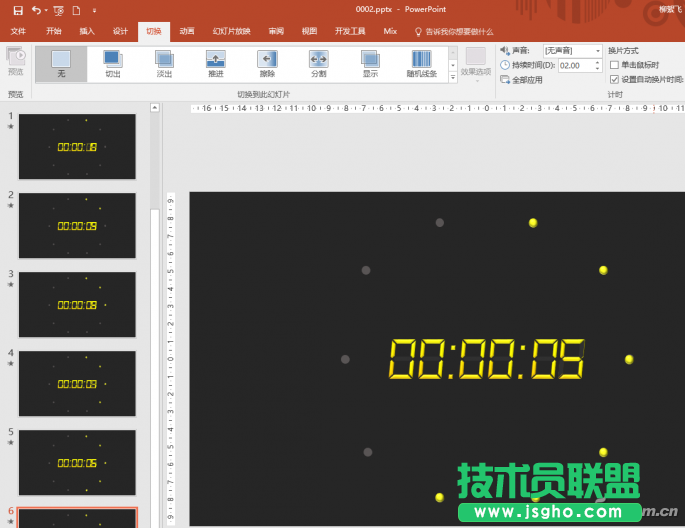Select the 随机线条 (Random Bars) transition
The width and height of the screenshot is (685, 528).
click(x=422, y=64)
